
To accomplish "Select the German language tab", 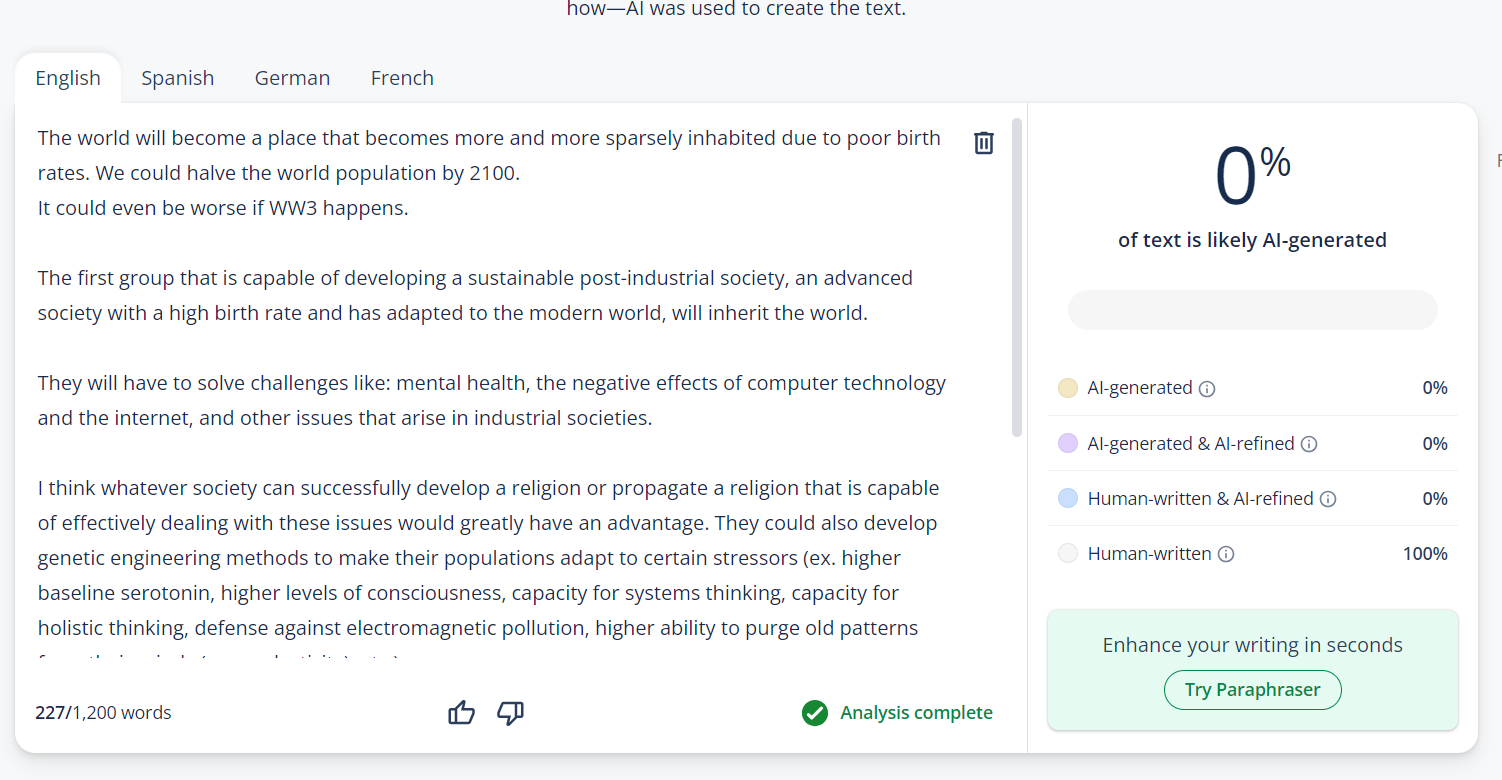I will tap(292, 78).
